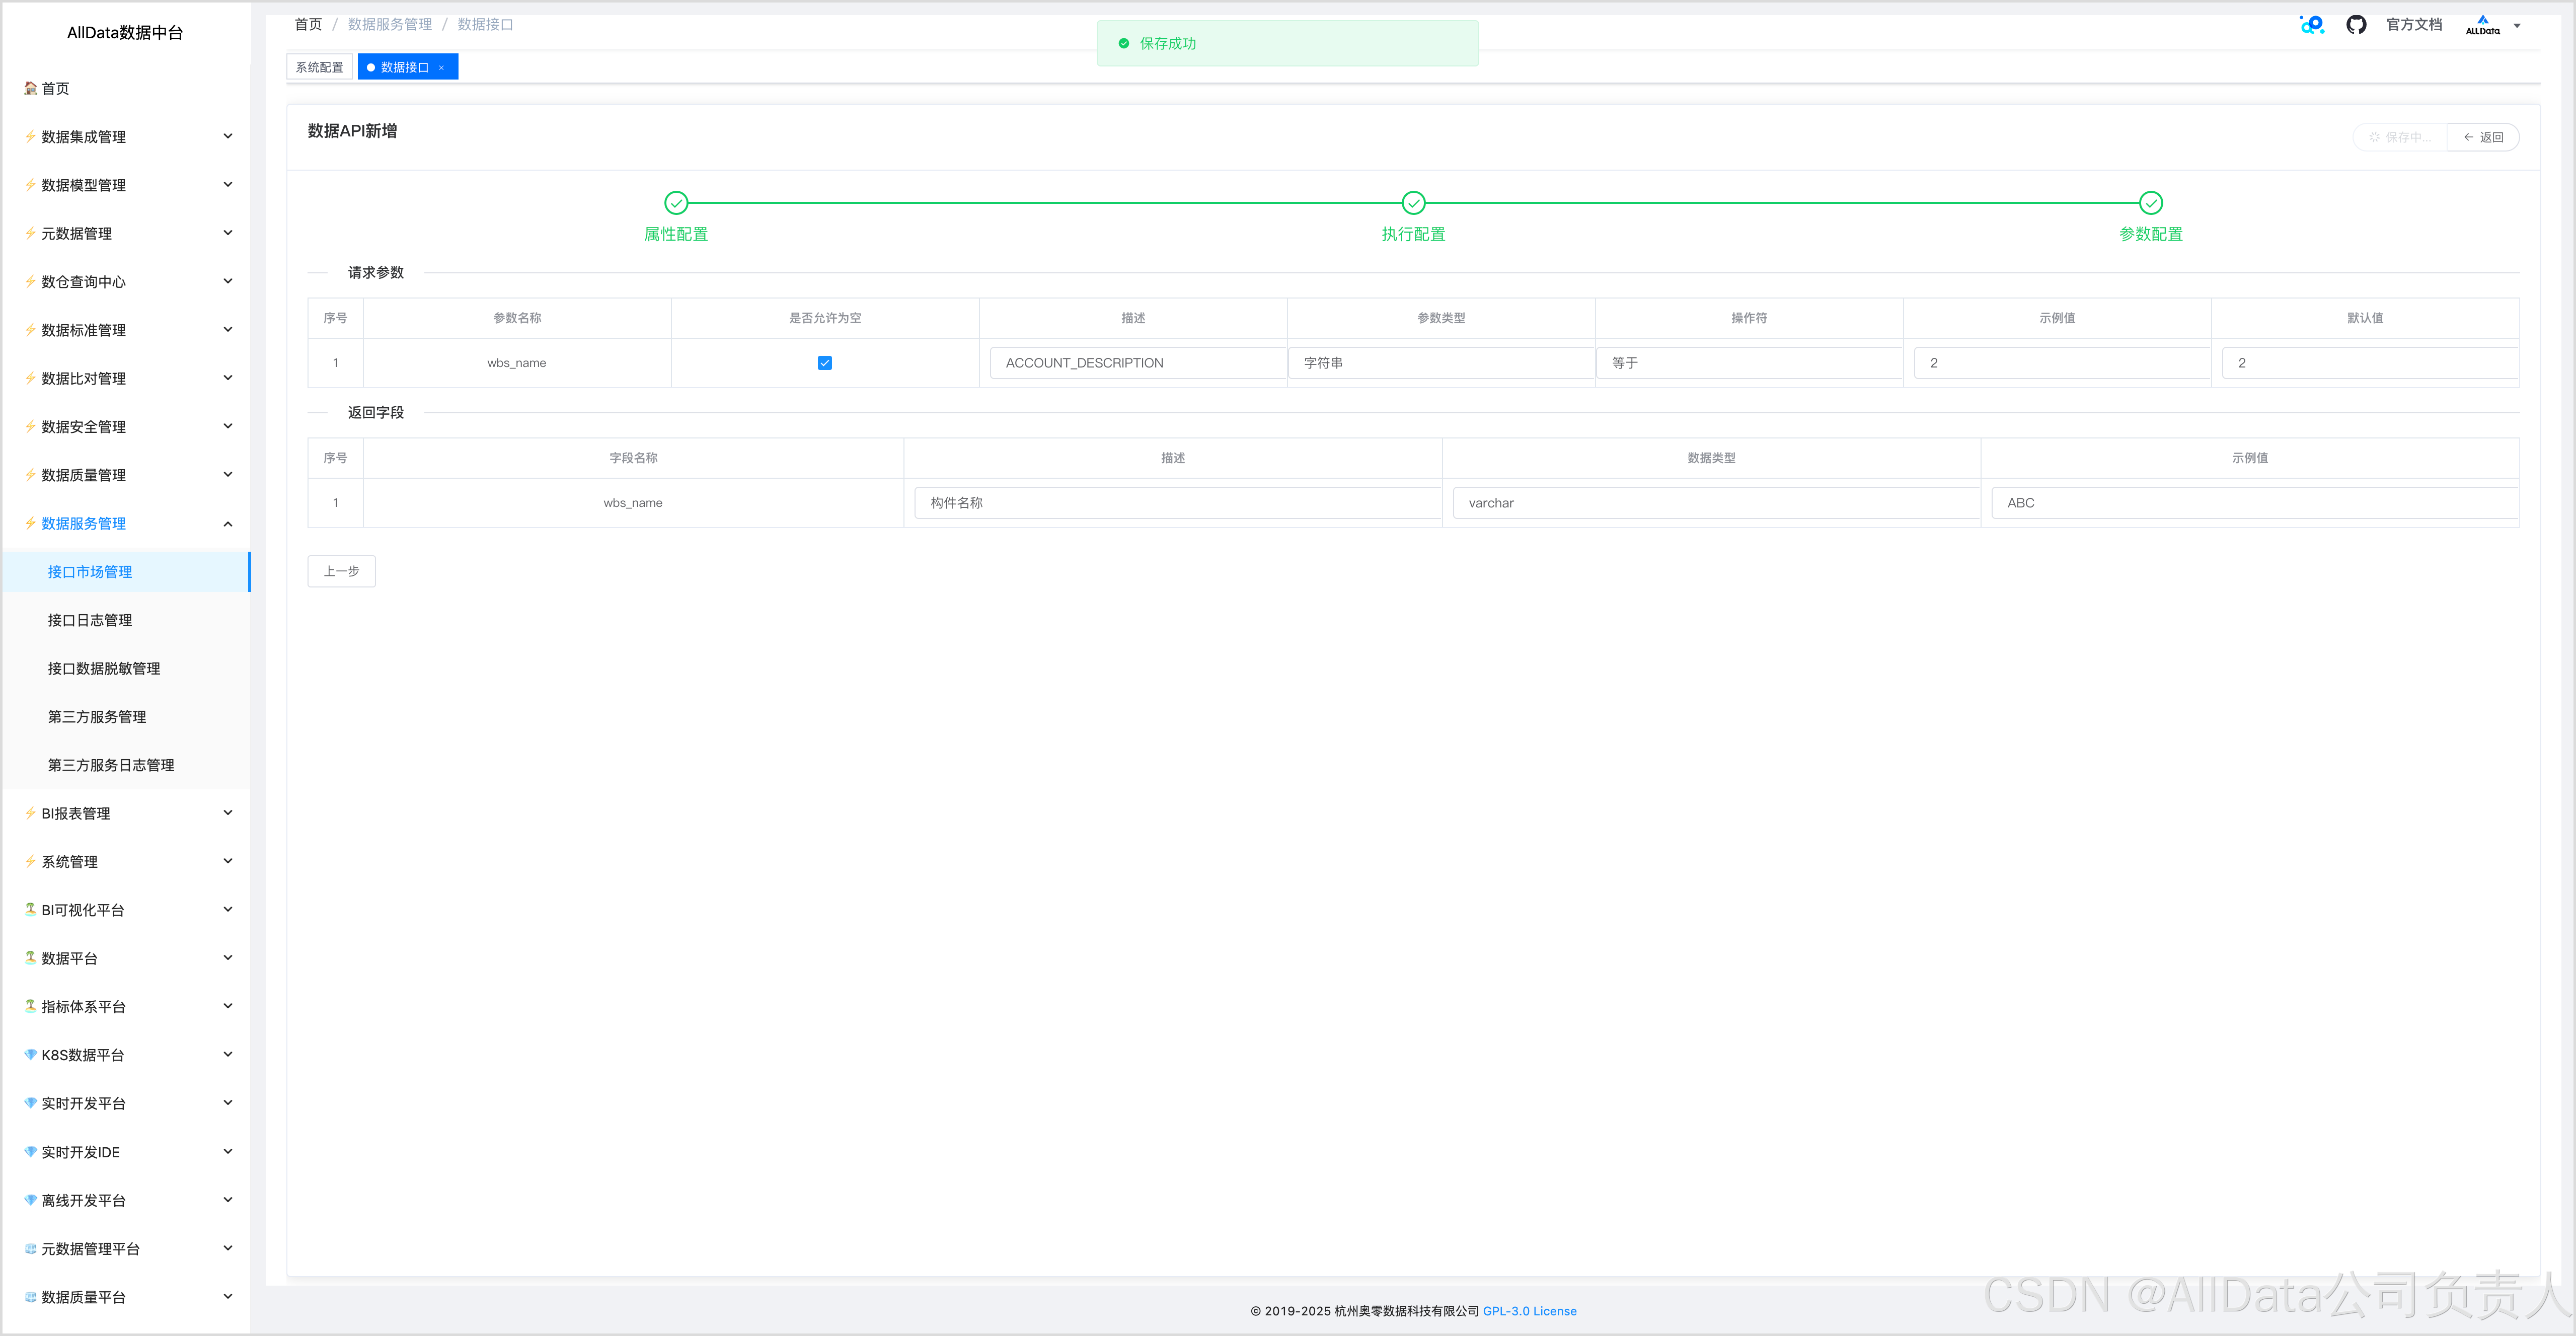Screen dimensions: 2576x1336
Task: Expand 数据集成管理 sidebar menu
Action: tap(128, 137)
